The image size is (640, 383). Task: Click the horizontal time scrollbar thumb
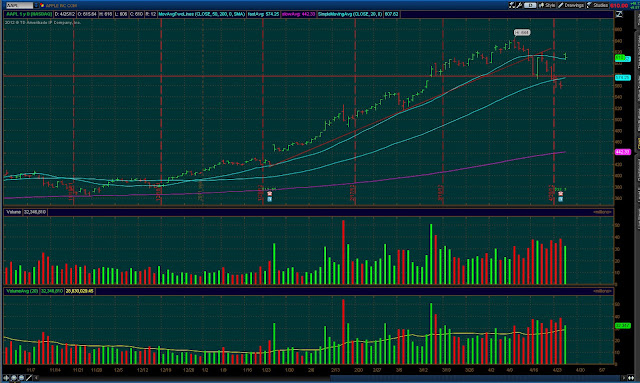476,379
